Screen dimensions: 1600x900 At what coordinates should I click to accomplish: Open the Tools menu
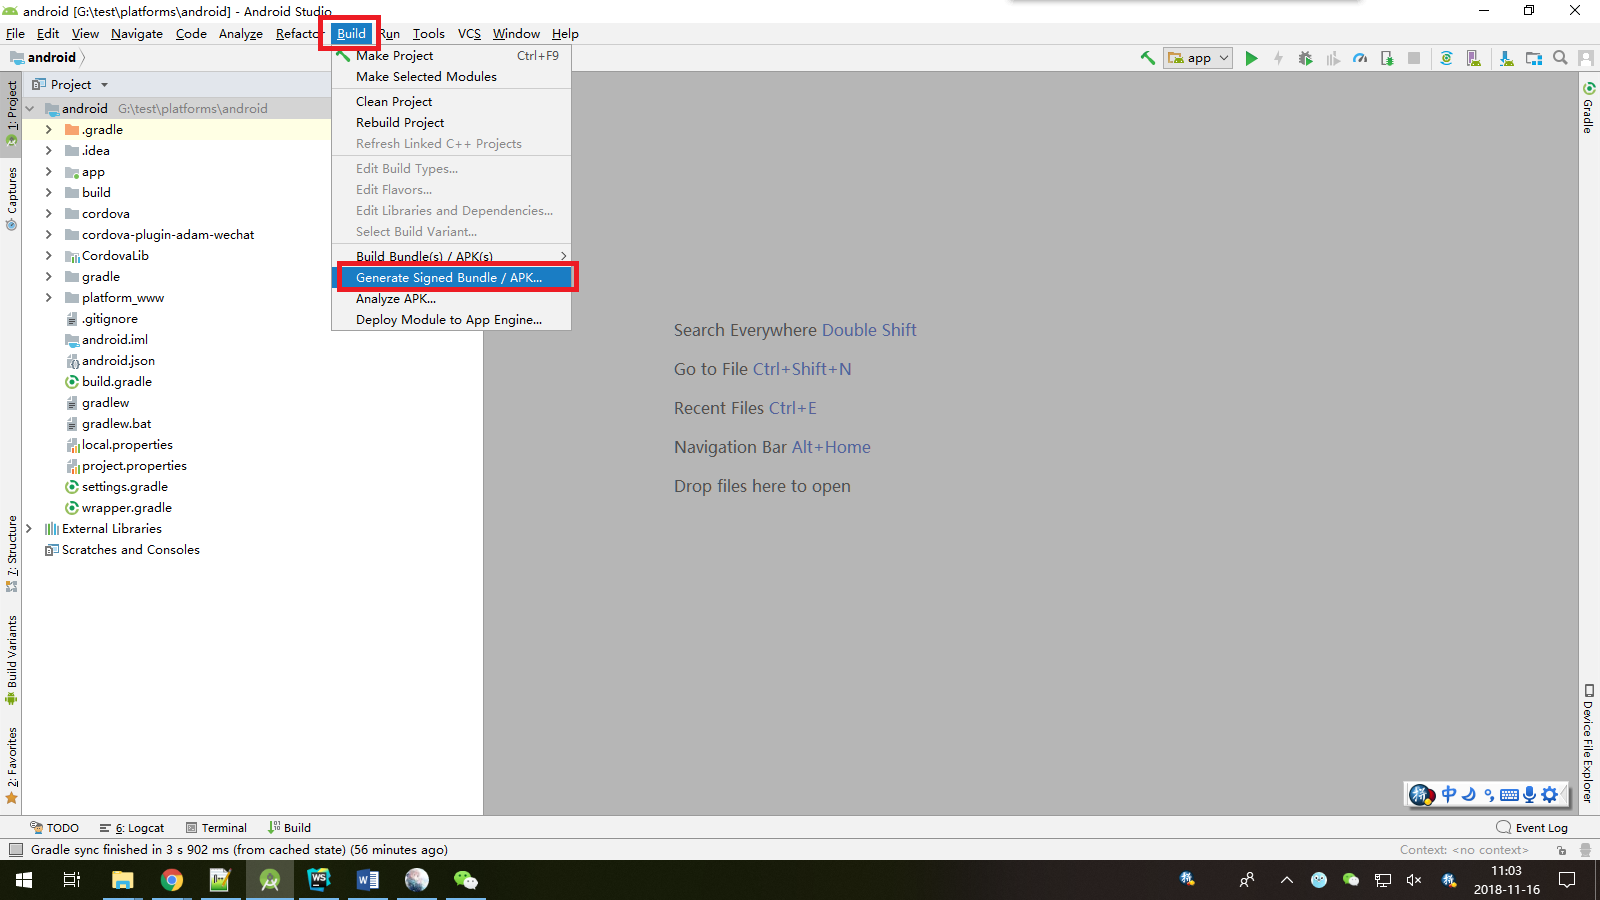pyautogui.click(x=429, y=34)
